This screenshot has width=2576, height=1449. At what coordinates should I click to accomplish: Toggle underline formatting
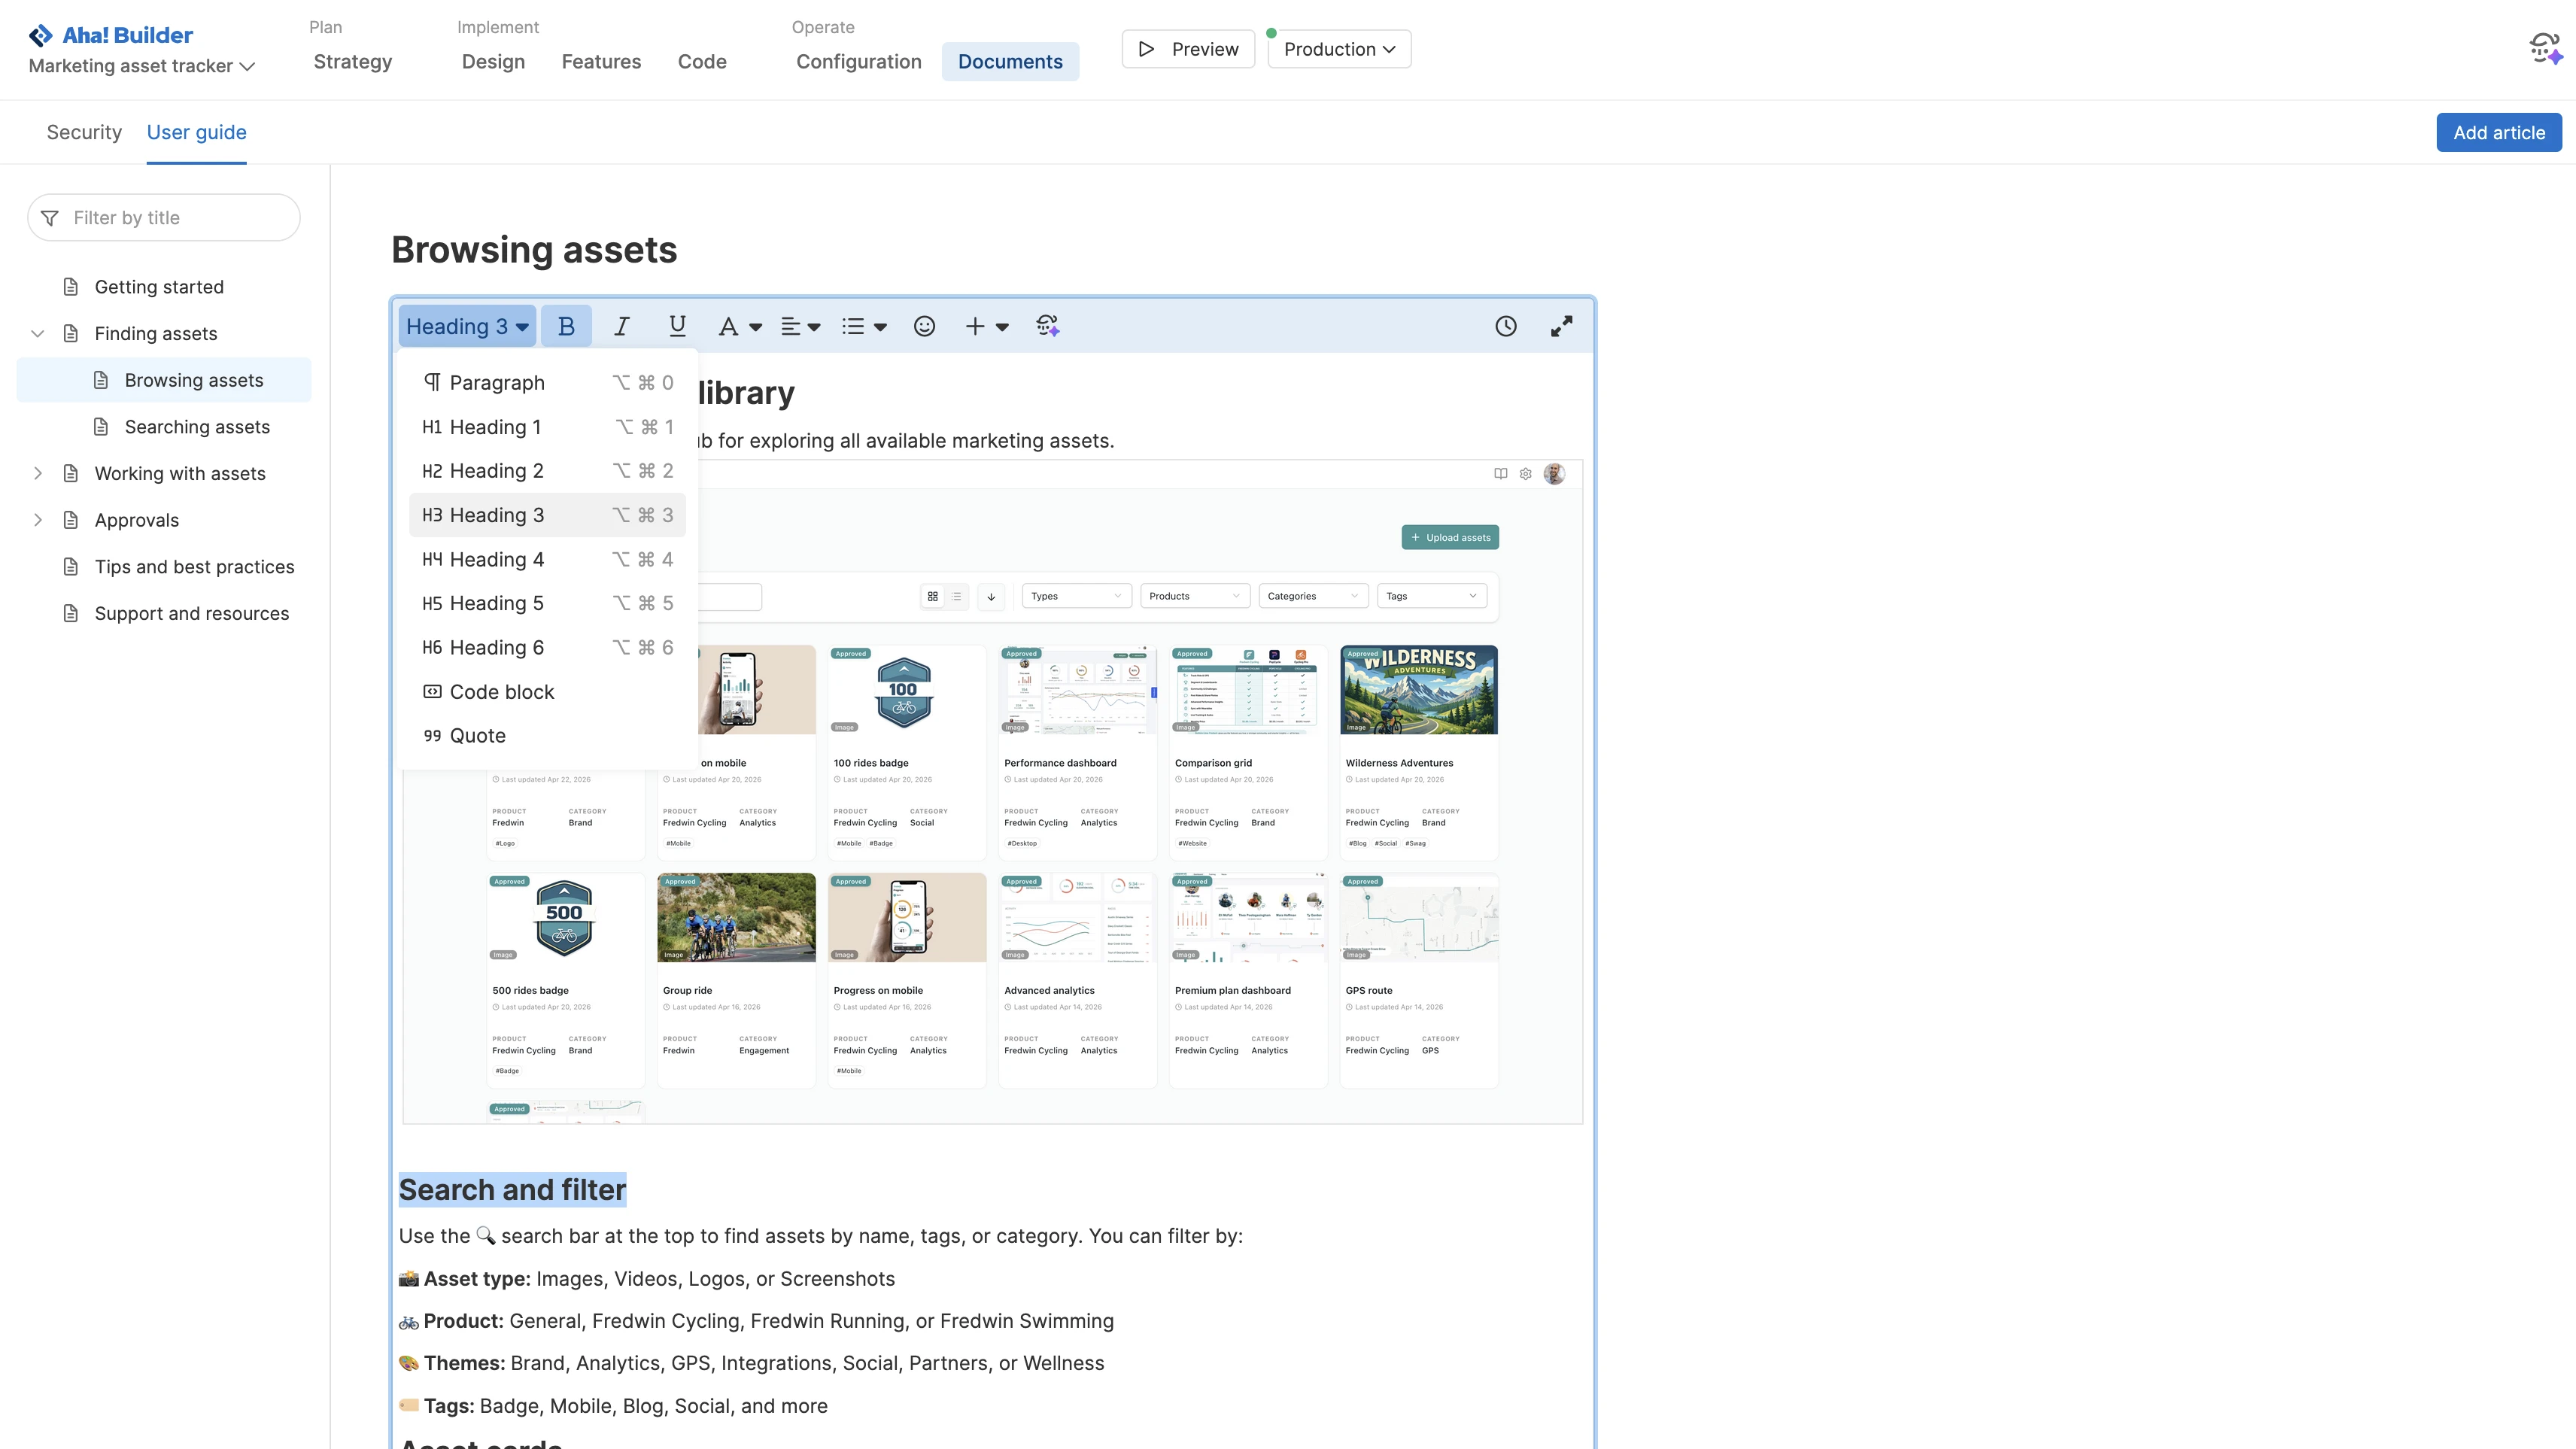point(677,326)
